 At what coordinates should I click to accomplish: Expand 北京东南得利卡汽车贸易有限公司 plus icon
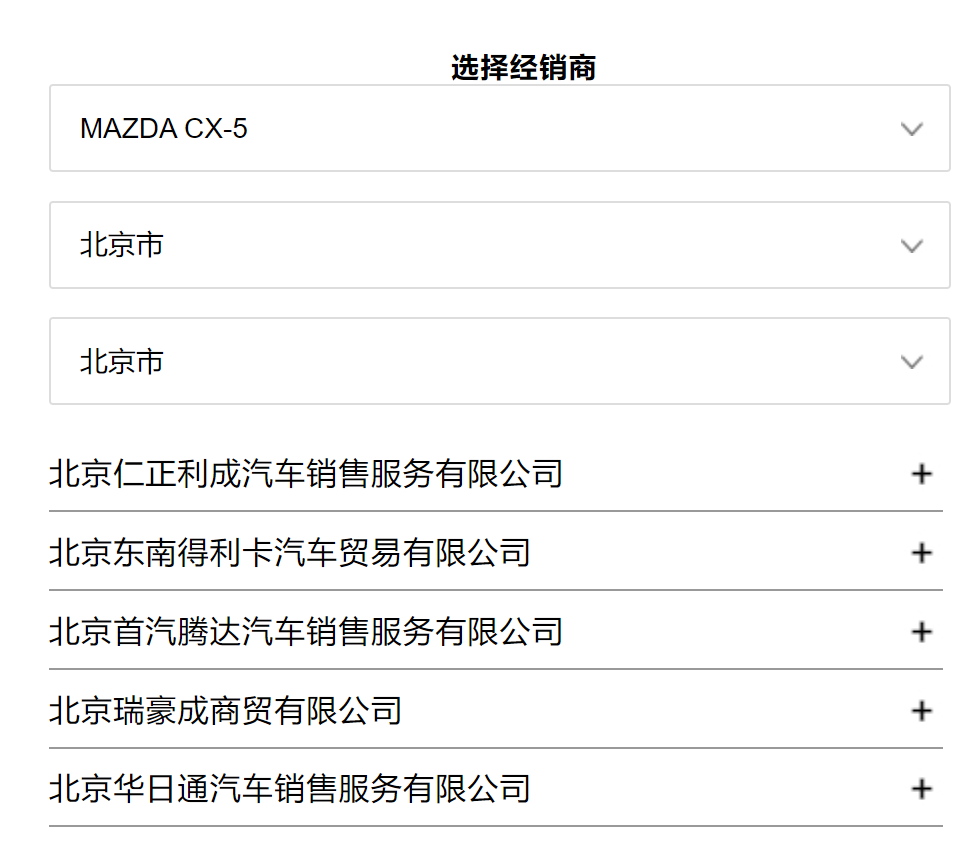(x=920, y=553)
